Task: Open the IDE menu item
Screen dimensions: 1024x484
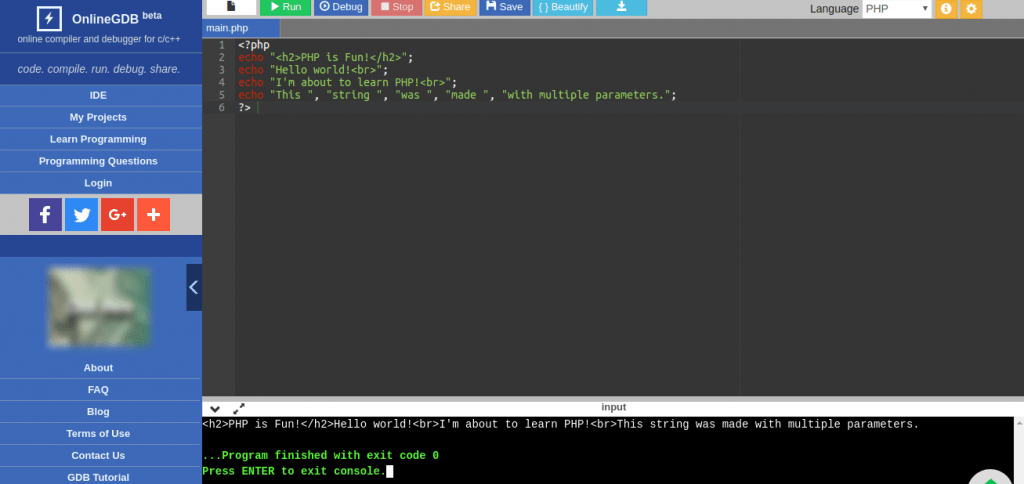Action: coord(98,95)
